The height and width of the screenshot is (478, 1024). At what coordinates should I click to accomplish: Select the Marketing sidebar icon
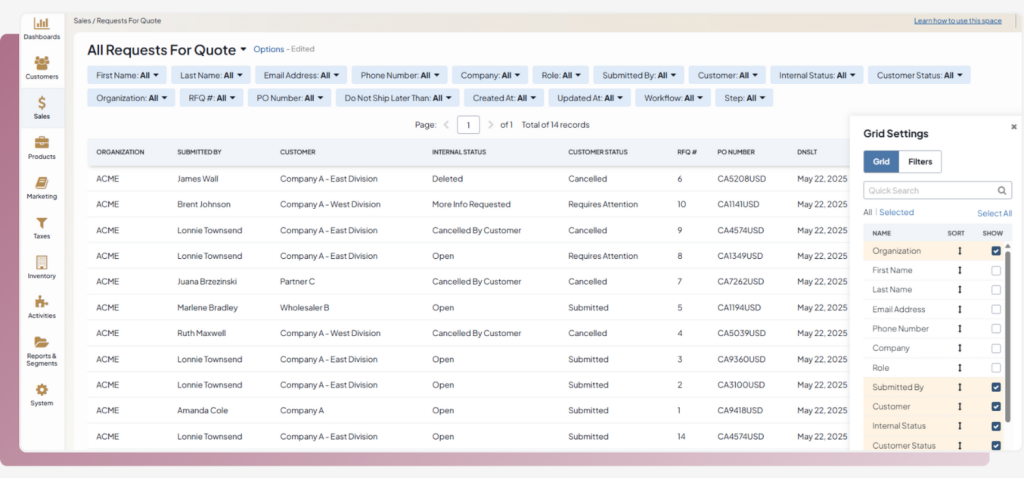pyautogui.click(x=42, y=183)
